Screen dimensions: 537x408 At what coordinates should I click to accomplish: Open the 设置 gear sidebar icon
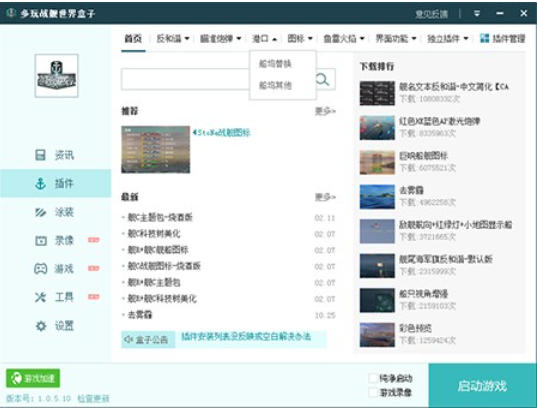click(x=41, y=326)
